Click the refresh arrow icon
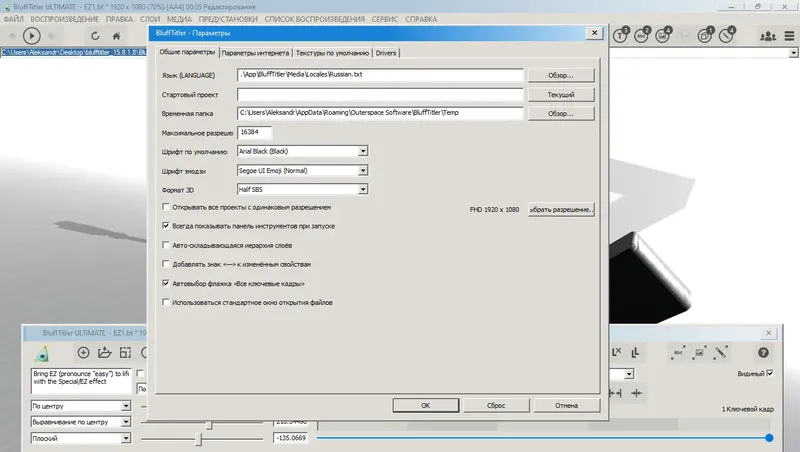Viewport: 800px width, 452px height. pos(95,36)
